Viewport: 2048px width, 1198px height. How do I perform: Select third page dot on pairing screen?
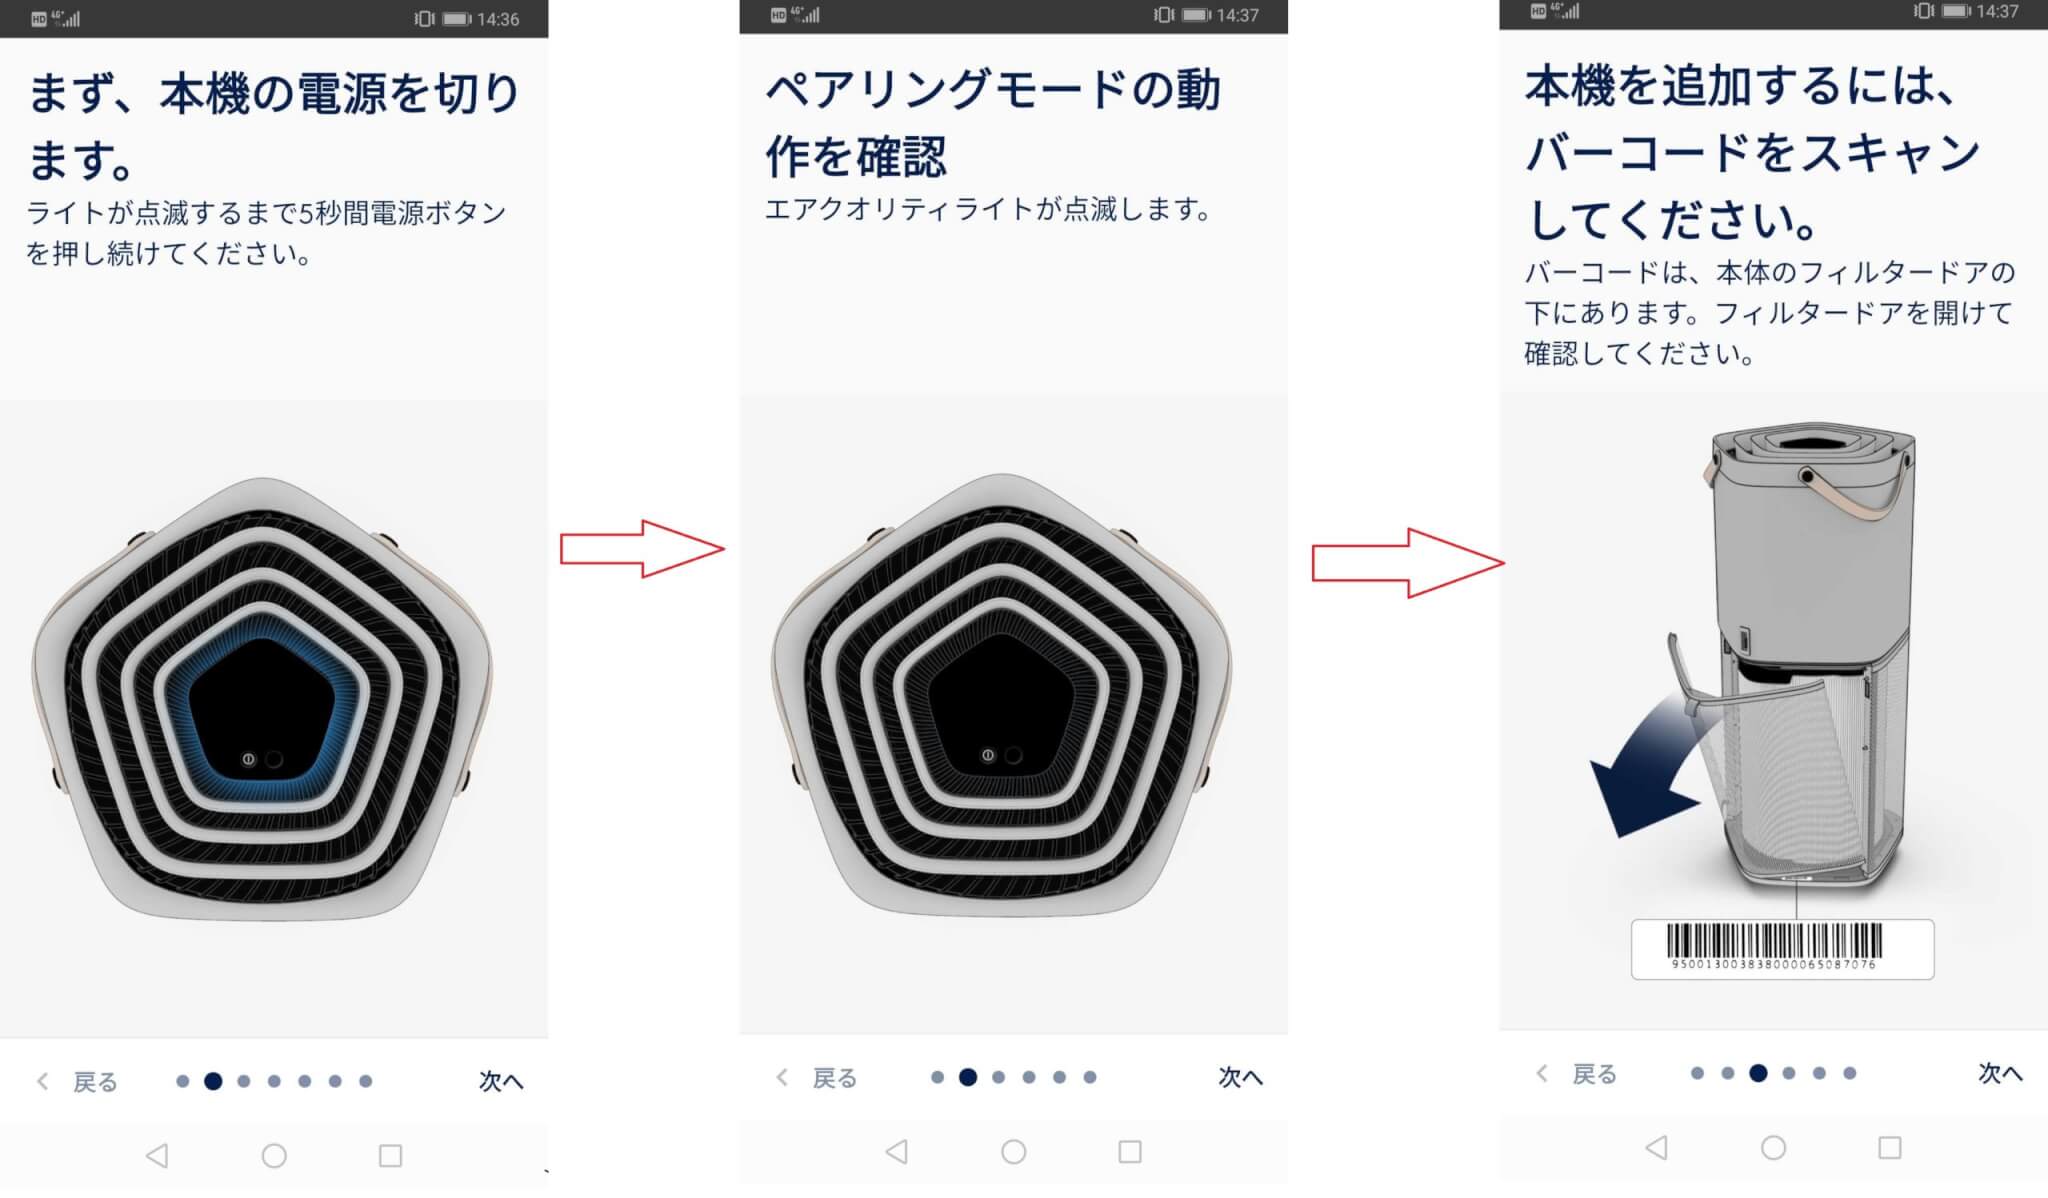coord(998,1077)
